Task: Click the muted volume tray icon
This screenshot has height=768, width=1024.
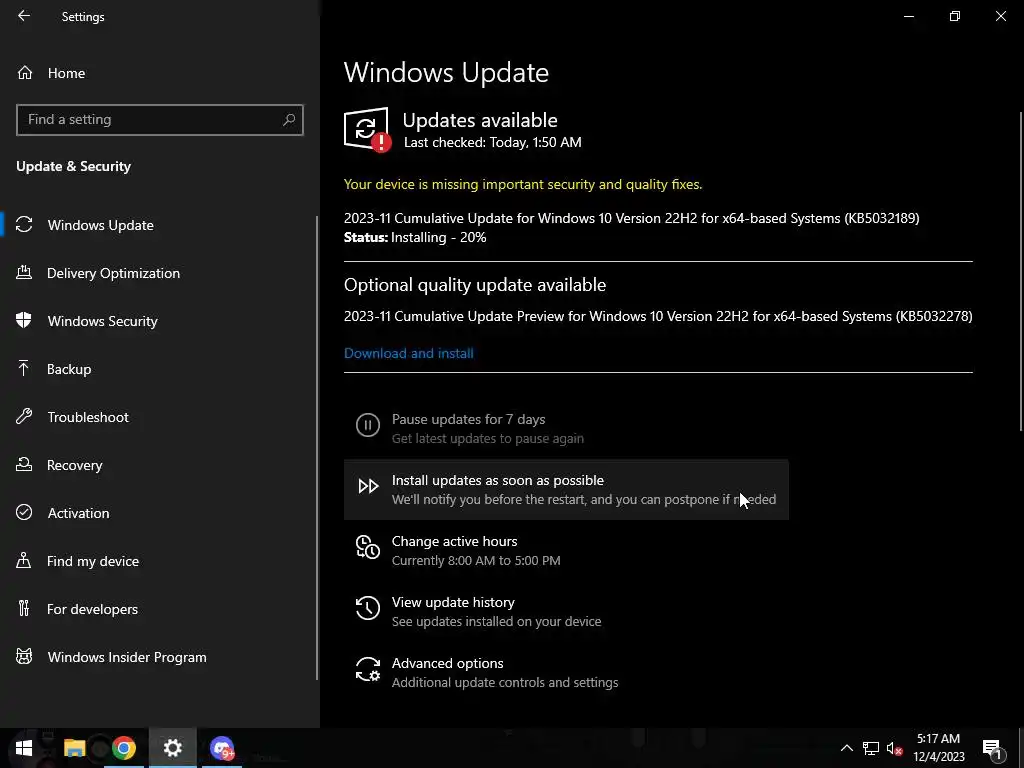Action: 894,748
